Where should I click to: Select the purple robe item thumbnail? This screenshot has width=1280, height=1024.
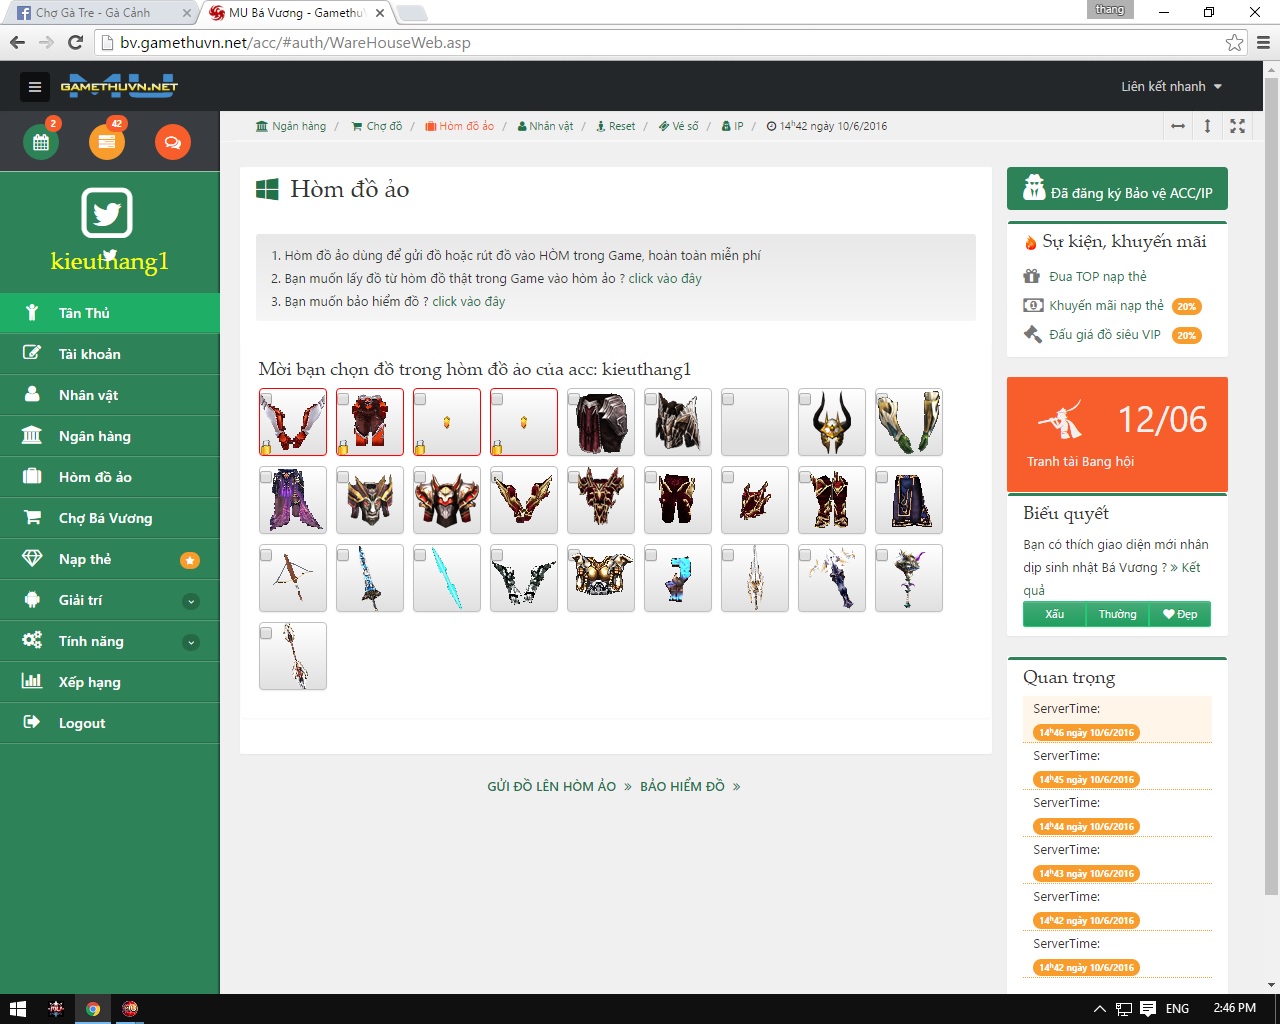pos(293,500)
